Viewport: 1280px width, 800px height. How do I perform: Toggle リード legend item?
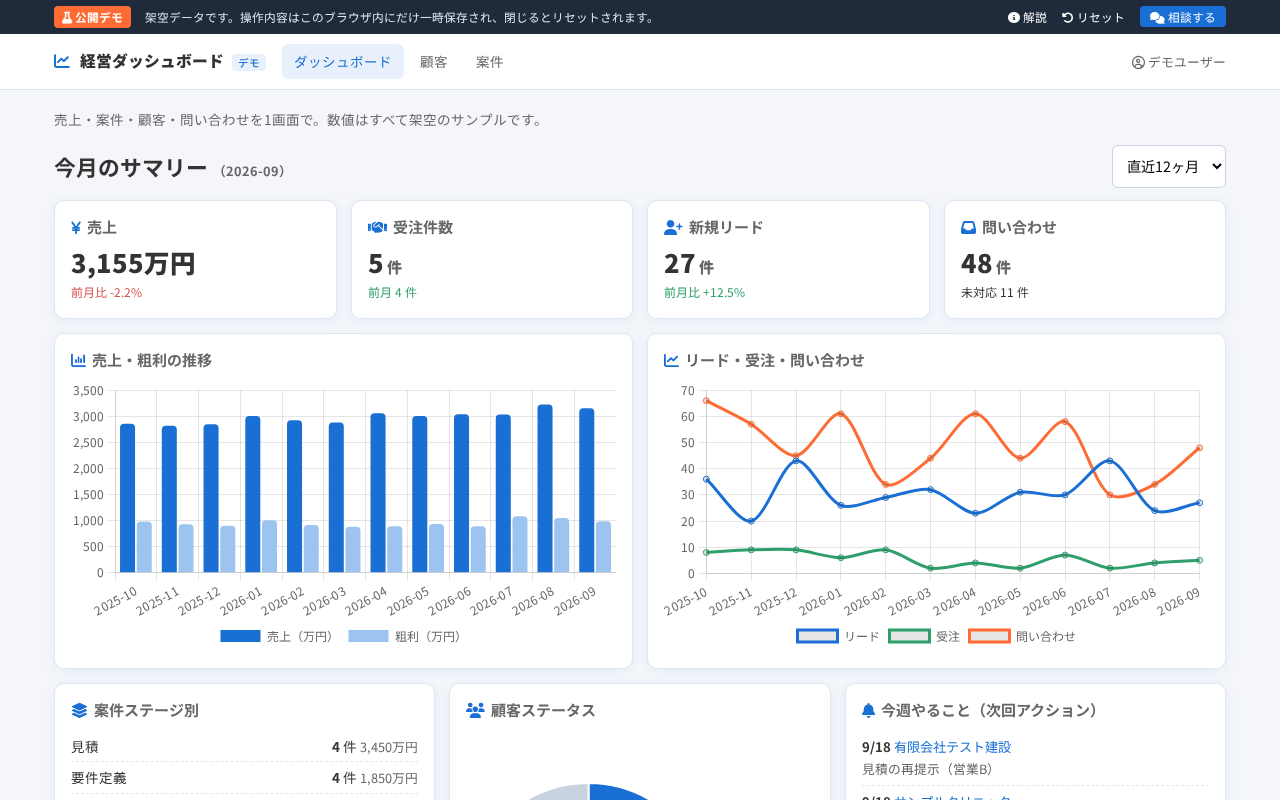[838, 636]
